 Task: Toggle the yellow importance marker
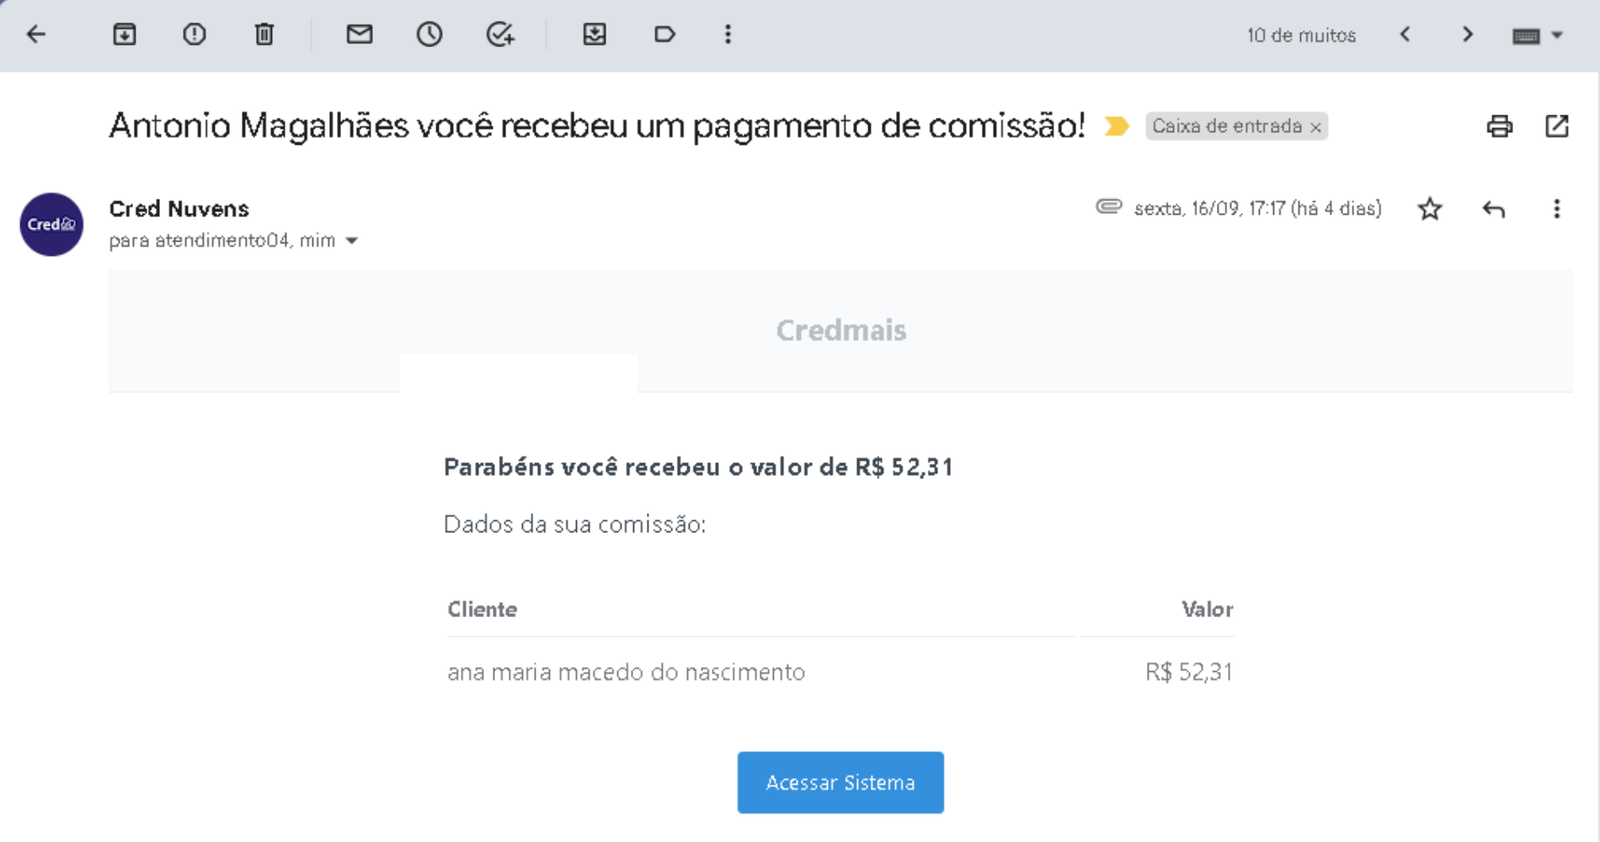[x=1116, y=126]
